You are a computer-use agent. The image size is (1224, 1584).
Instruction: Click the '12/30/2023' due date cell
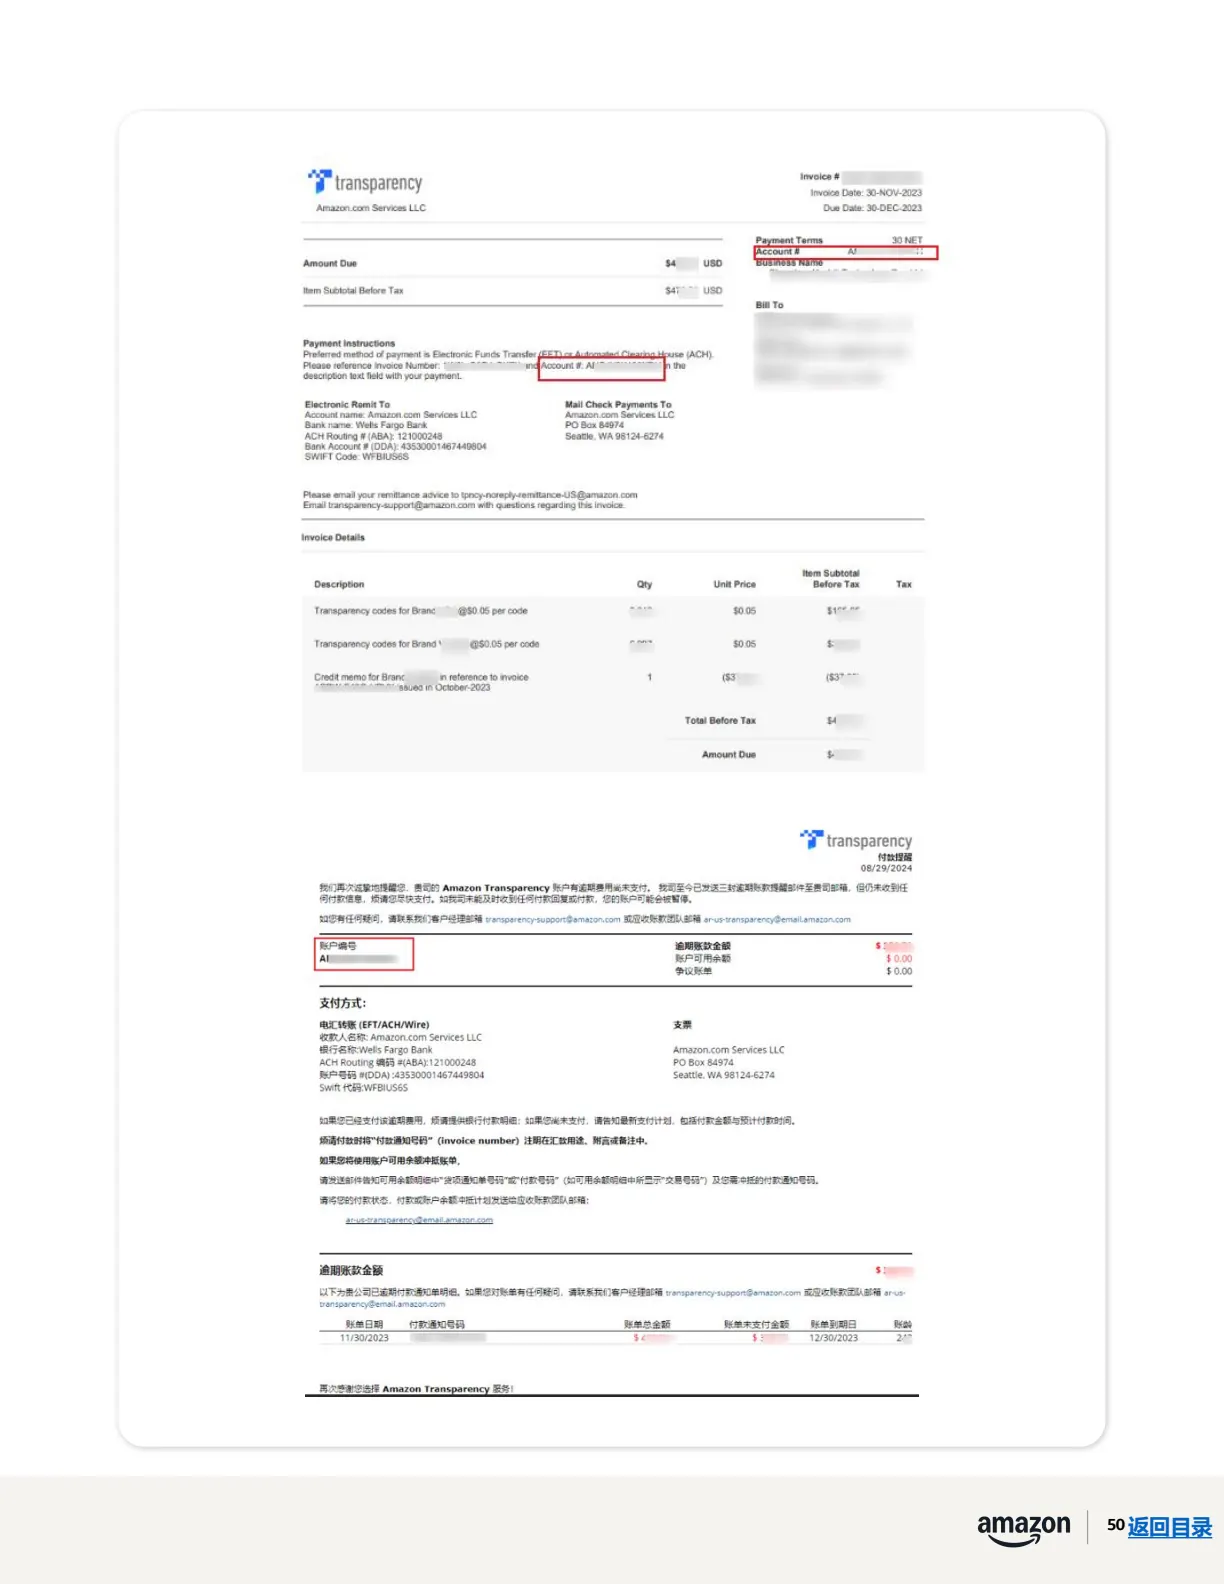[833, 1338]
